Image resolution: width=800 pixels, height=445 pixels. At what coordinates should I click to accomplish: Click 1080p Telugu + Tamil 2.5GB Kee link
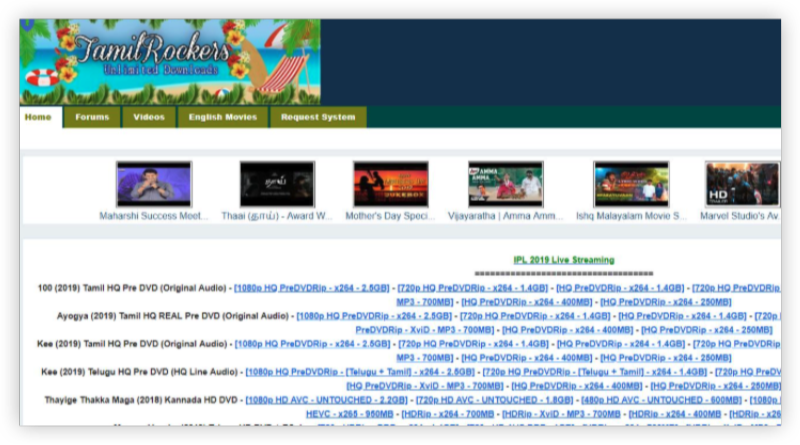pos(360,372)
